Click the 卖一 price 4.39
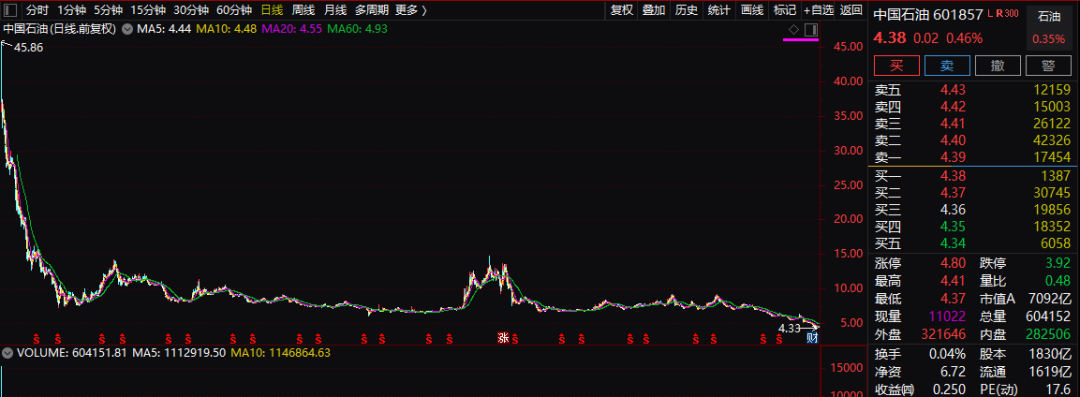 coord(954,158)
